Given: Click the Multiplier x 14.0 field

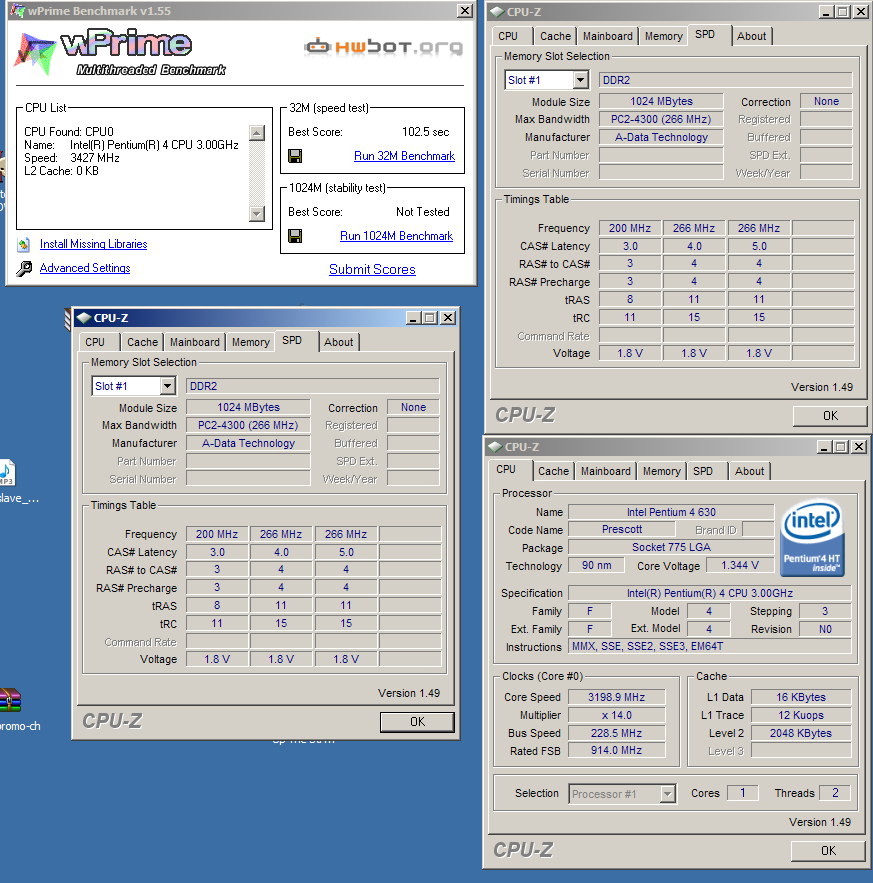Looking at the screenshot, I should 617,715.
